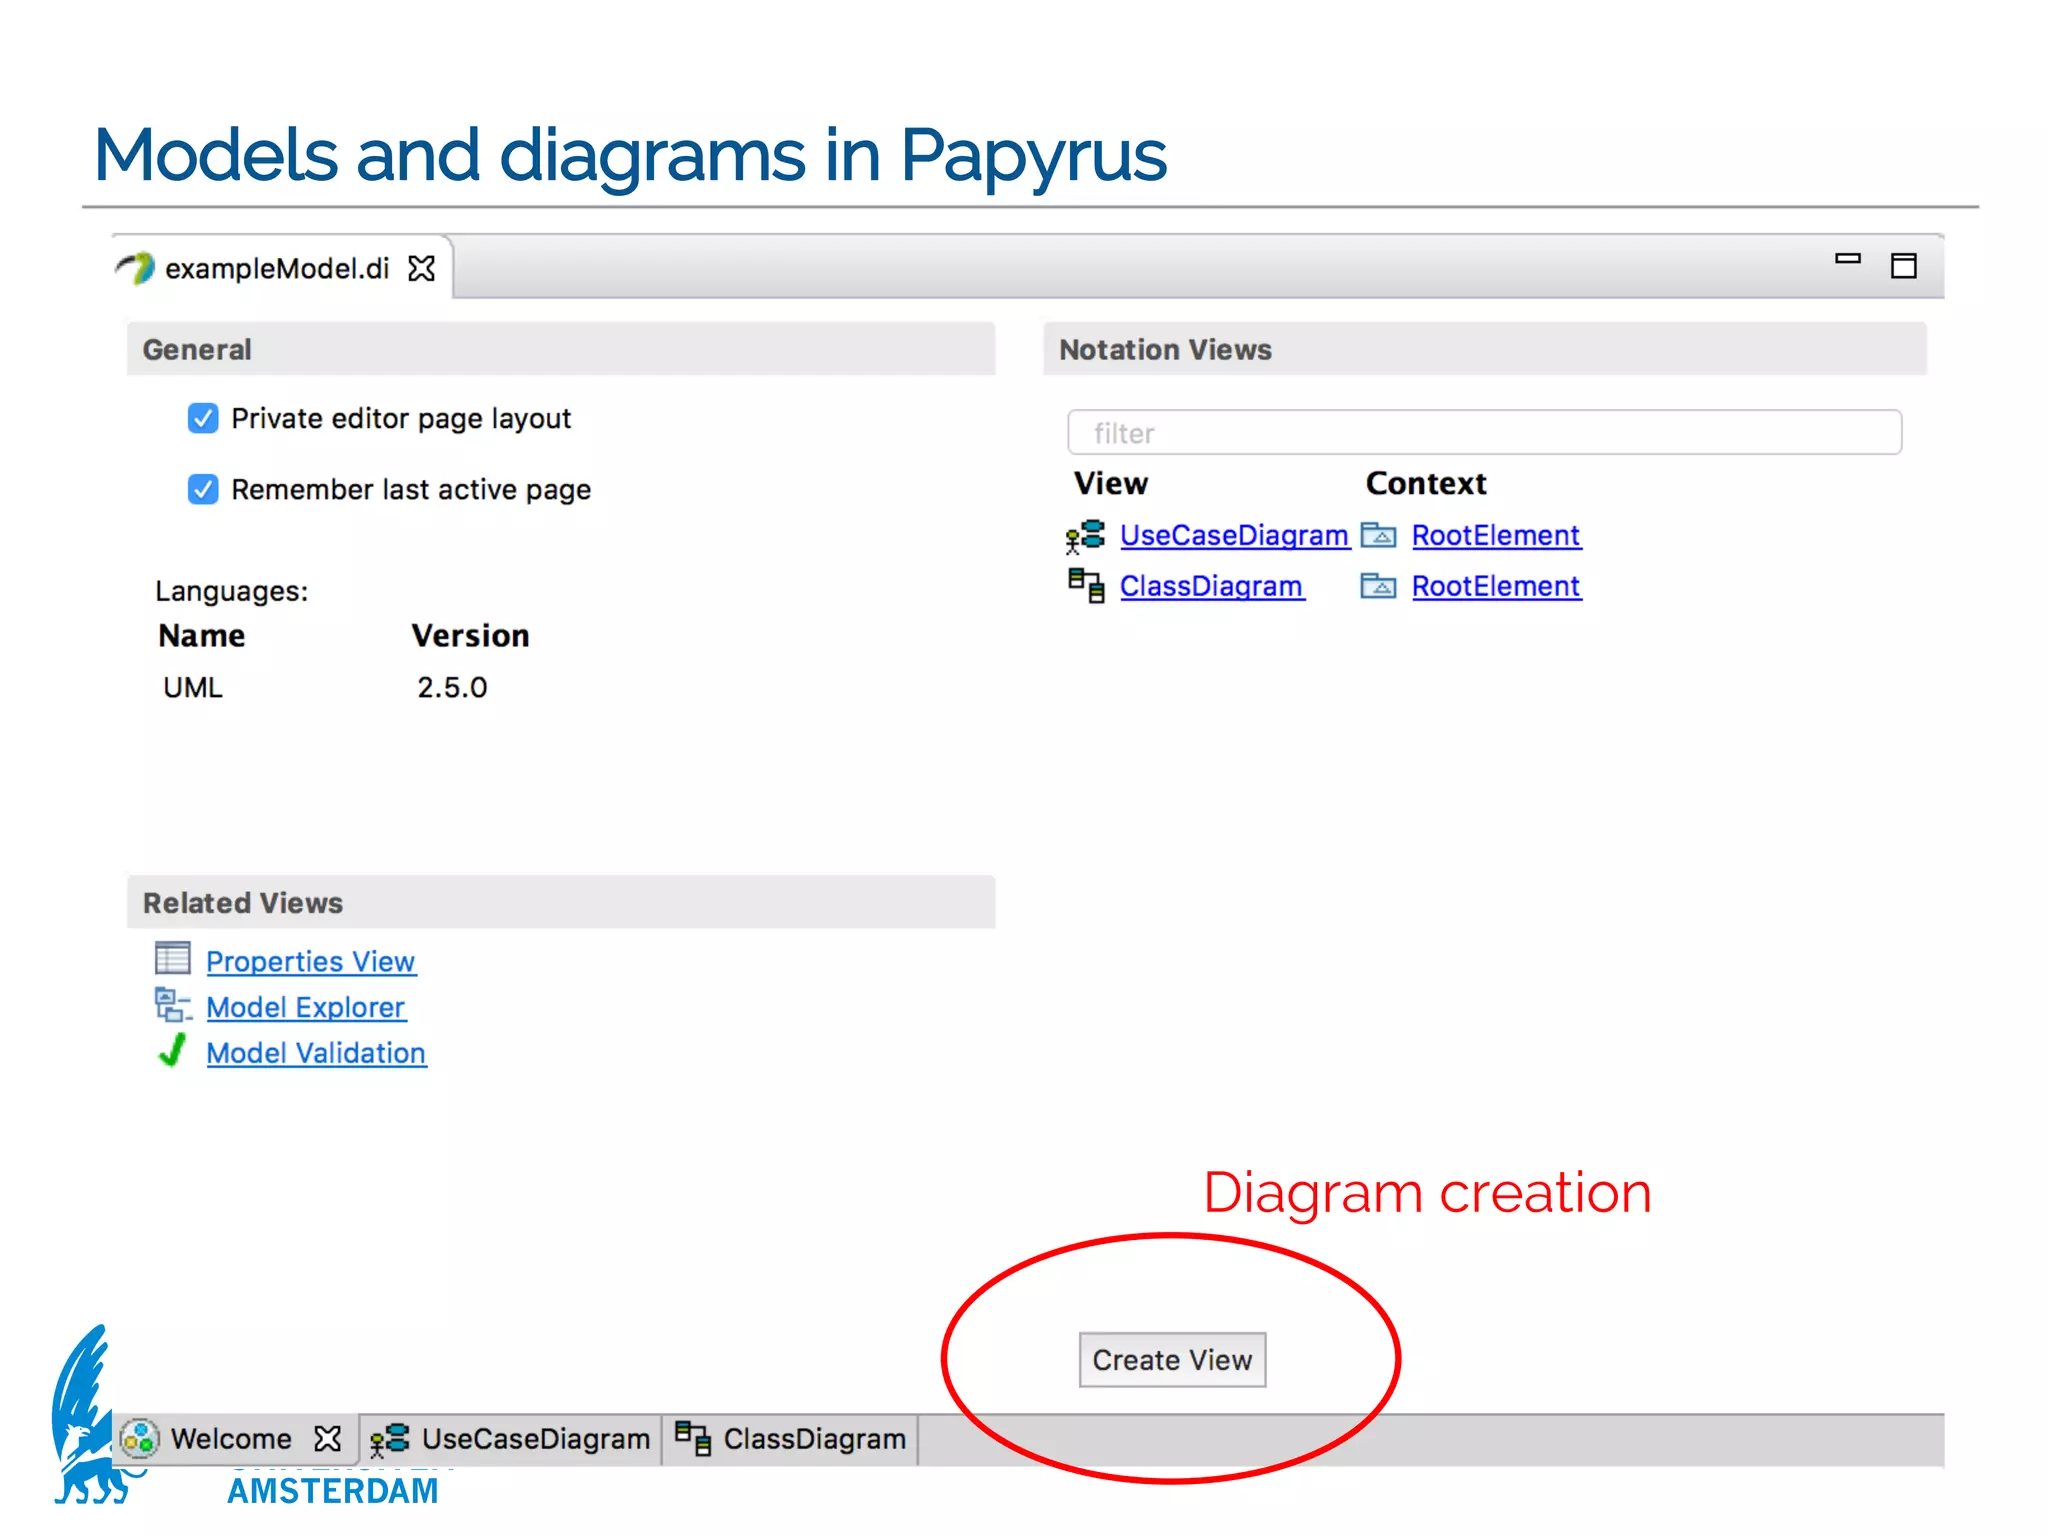Click the Version column header in Languages

pos(470,636)
